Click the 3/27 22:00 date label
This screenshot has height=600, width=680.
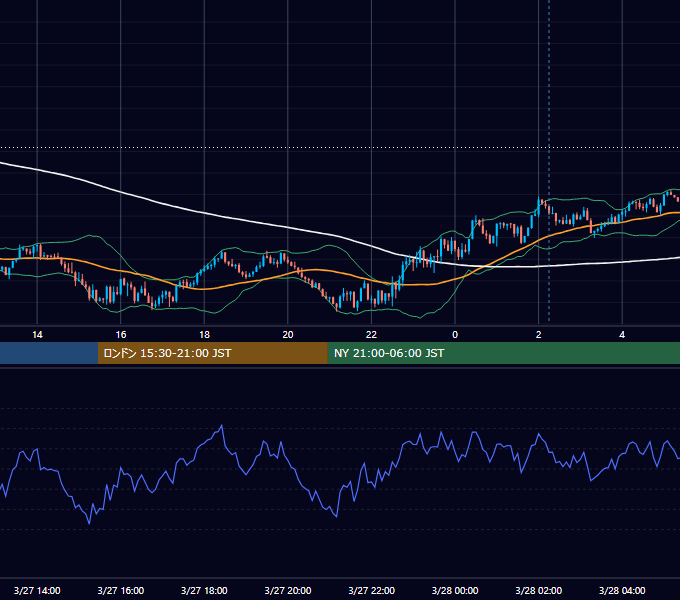pos(372,590)
